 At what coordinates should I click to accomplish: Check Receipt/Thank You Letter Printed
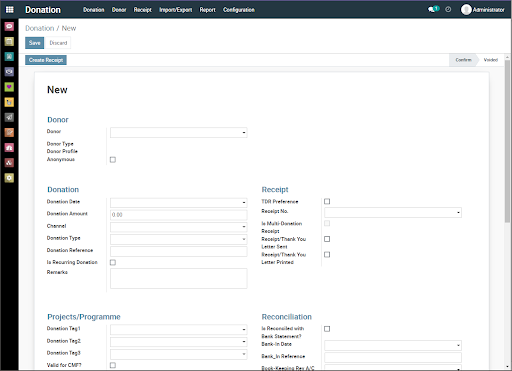[x=327, y=255]
